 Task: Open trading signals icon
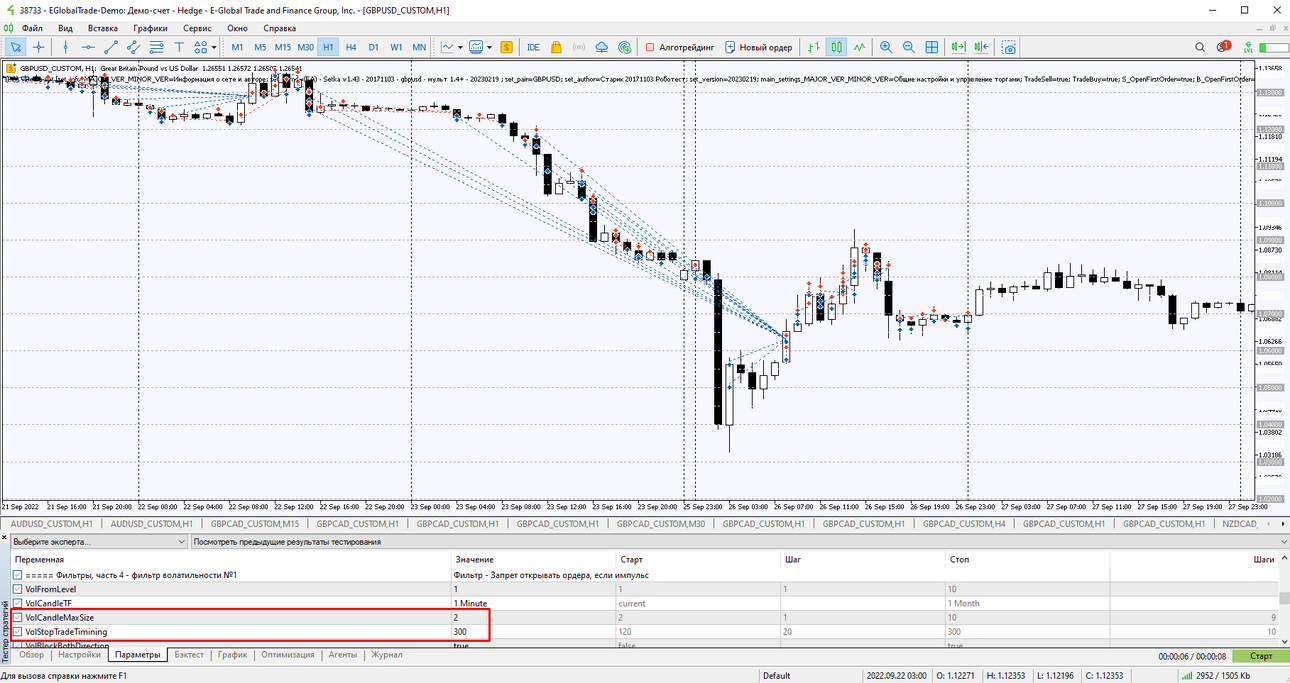(x=579, y=47)
